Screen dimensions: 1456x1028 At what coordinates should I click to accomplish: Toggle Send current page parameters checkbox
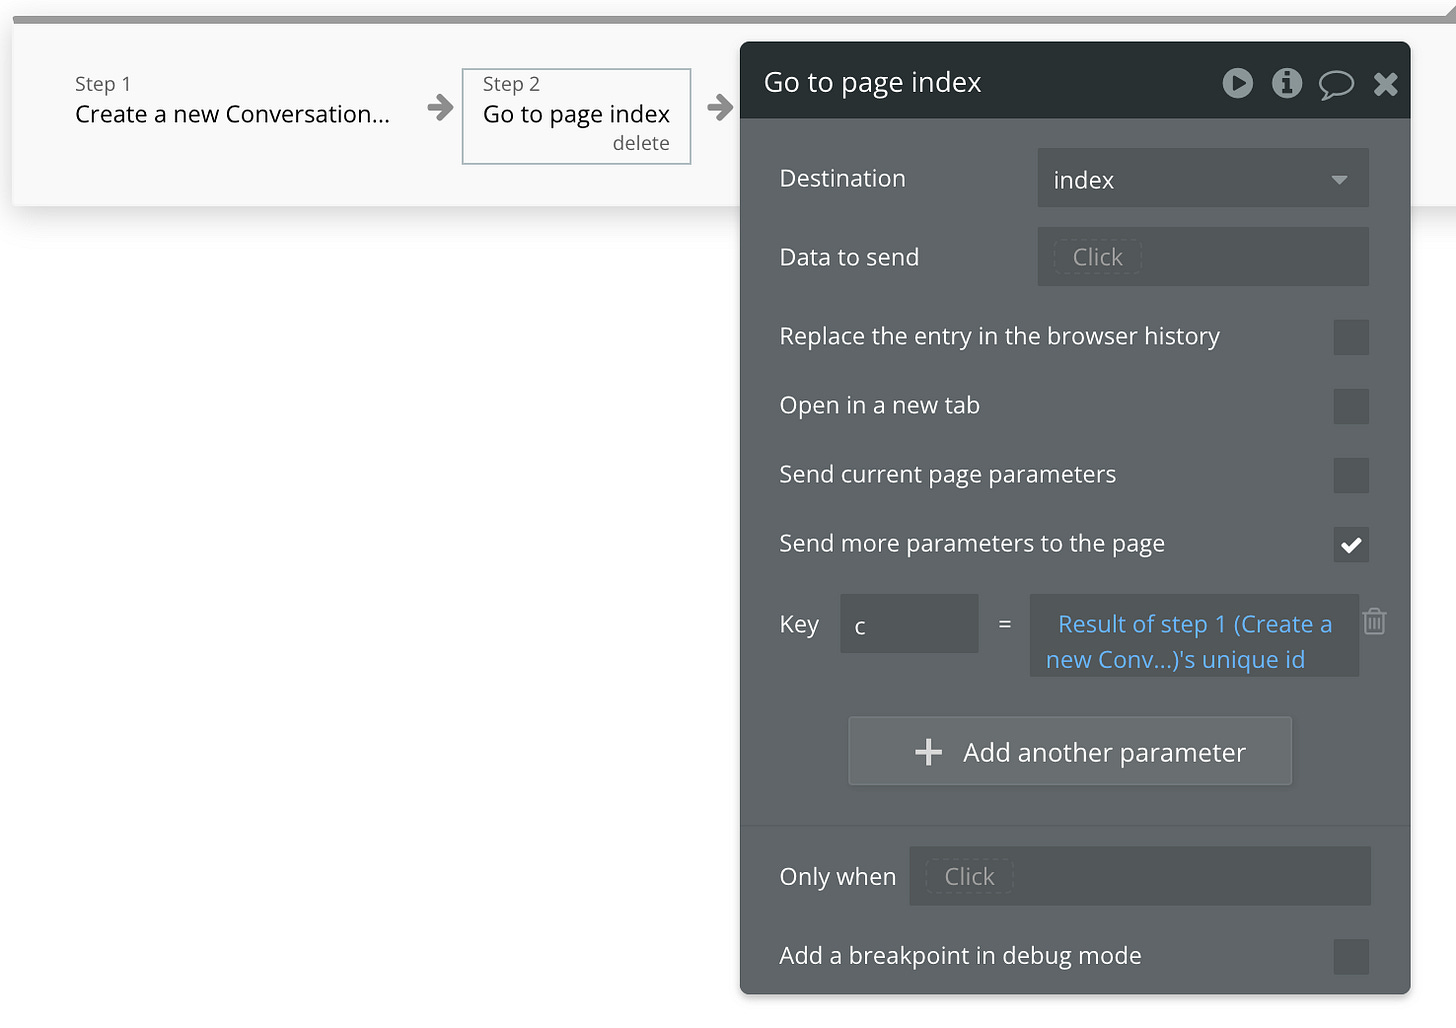[1351, 475]
